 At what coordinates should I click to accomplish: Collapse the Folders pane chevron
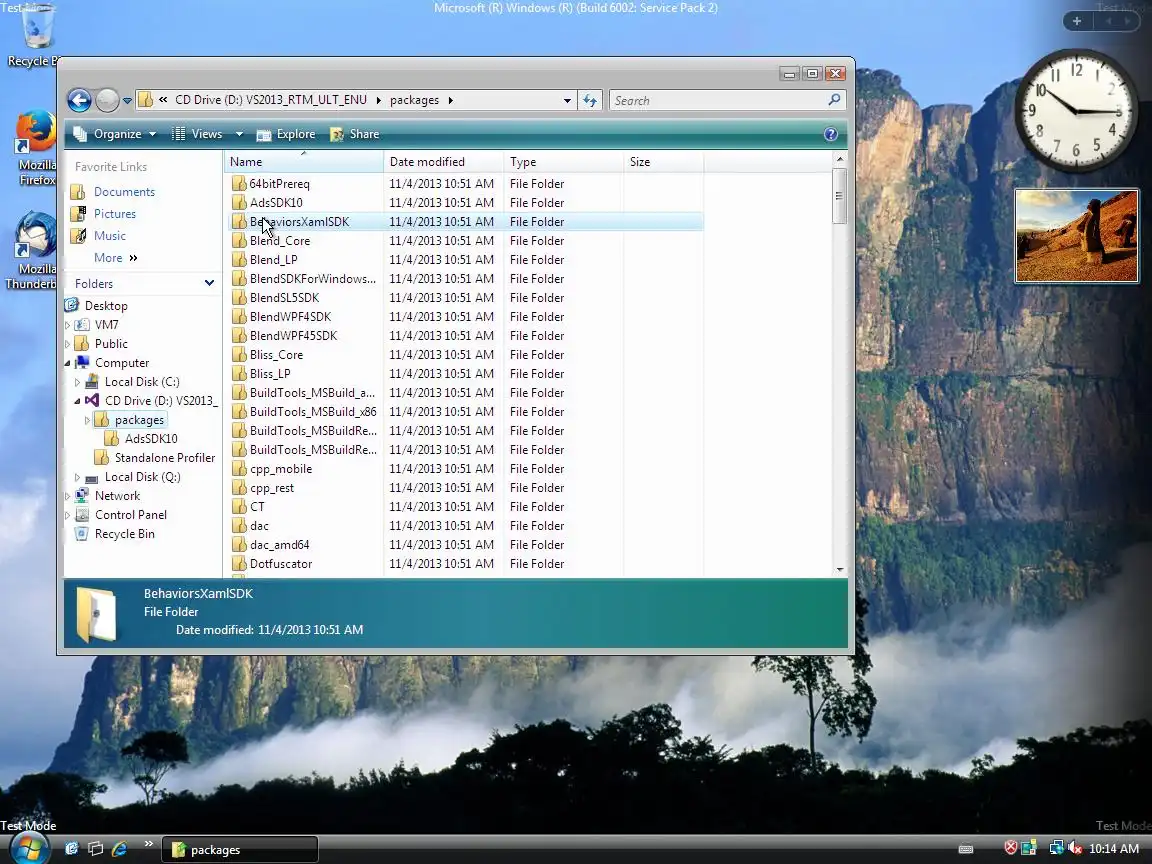(x=209, y=283)
